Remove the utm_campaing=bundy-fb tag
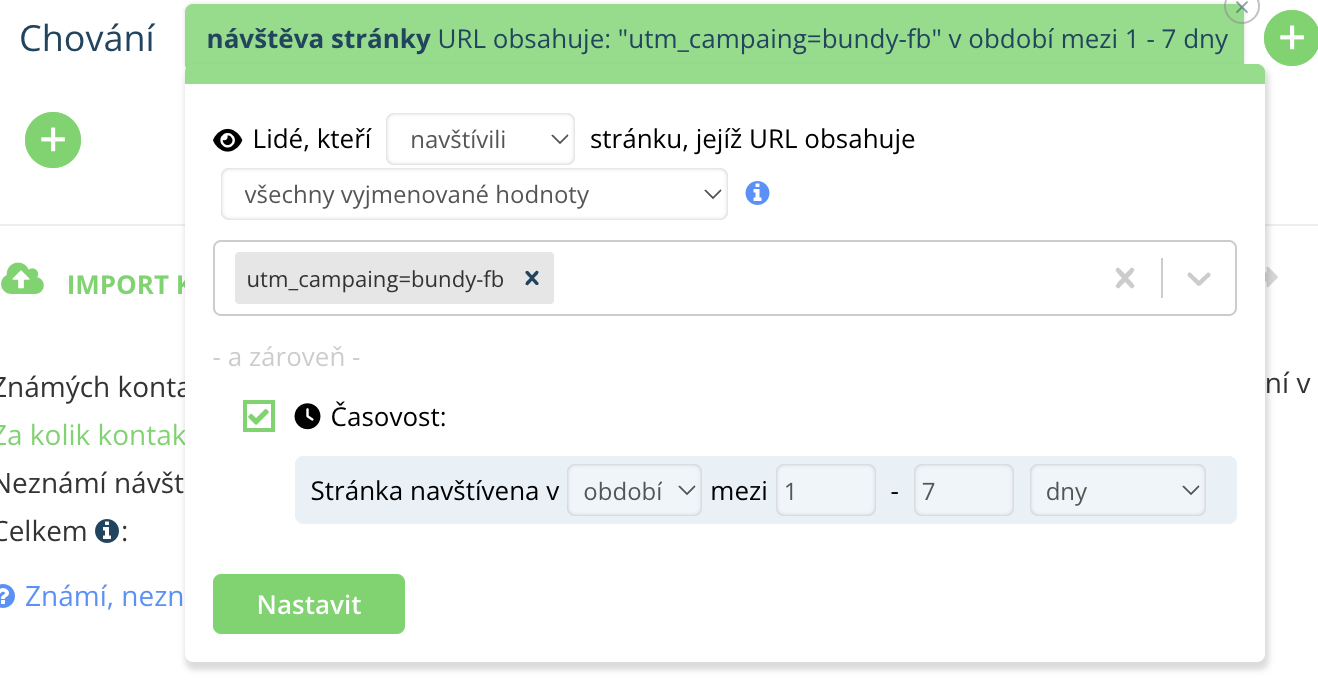This screenshot has height=680, width=1318. (x=532, y=279)
